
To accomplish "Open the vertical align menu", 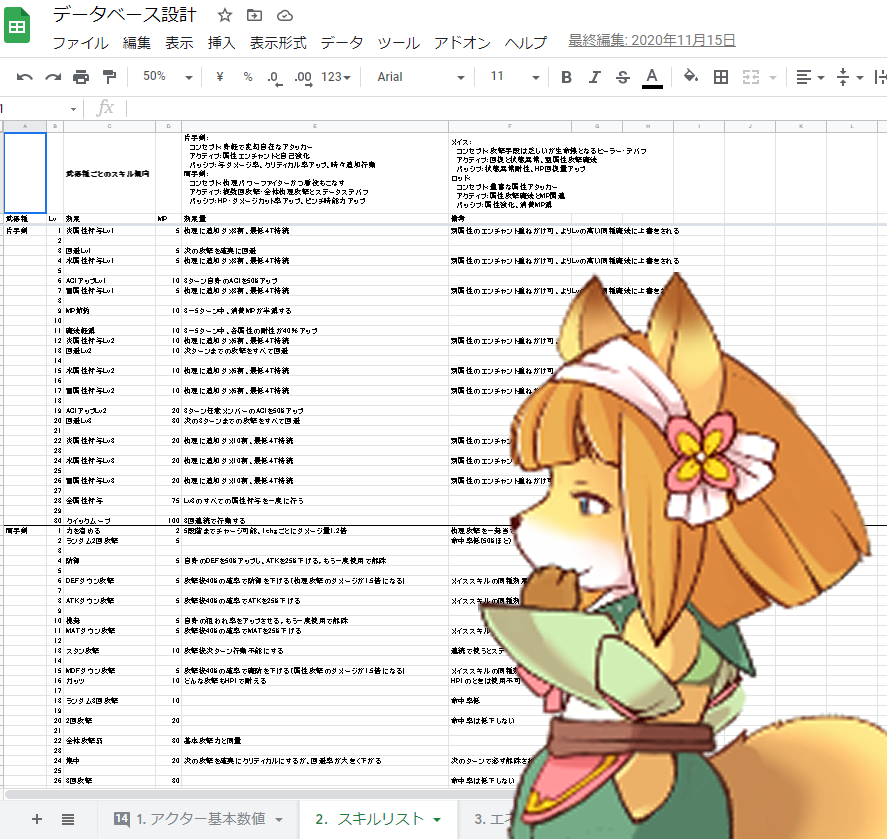I will pos(849,77).
